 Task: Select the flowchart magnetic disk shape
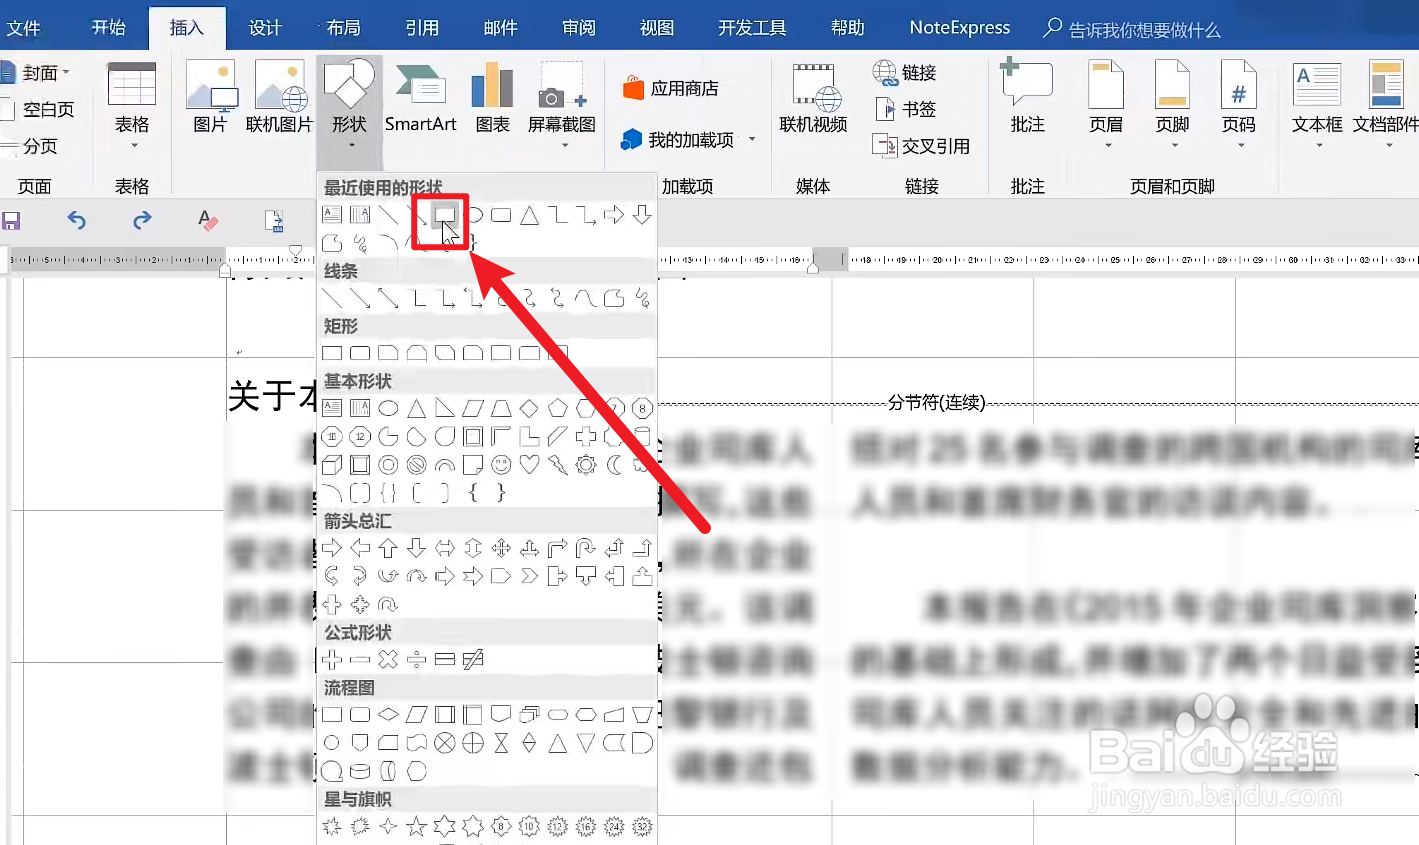(360, 771)
